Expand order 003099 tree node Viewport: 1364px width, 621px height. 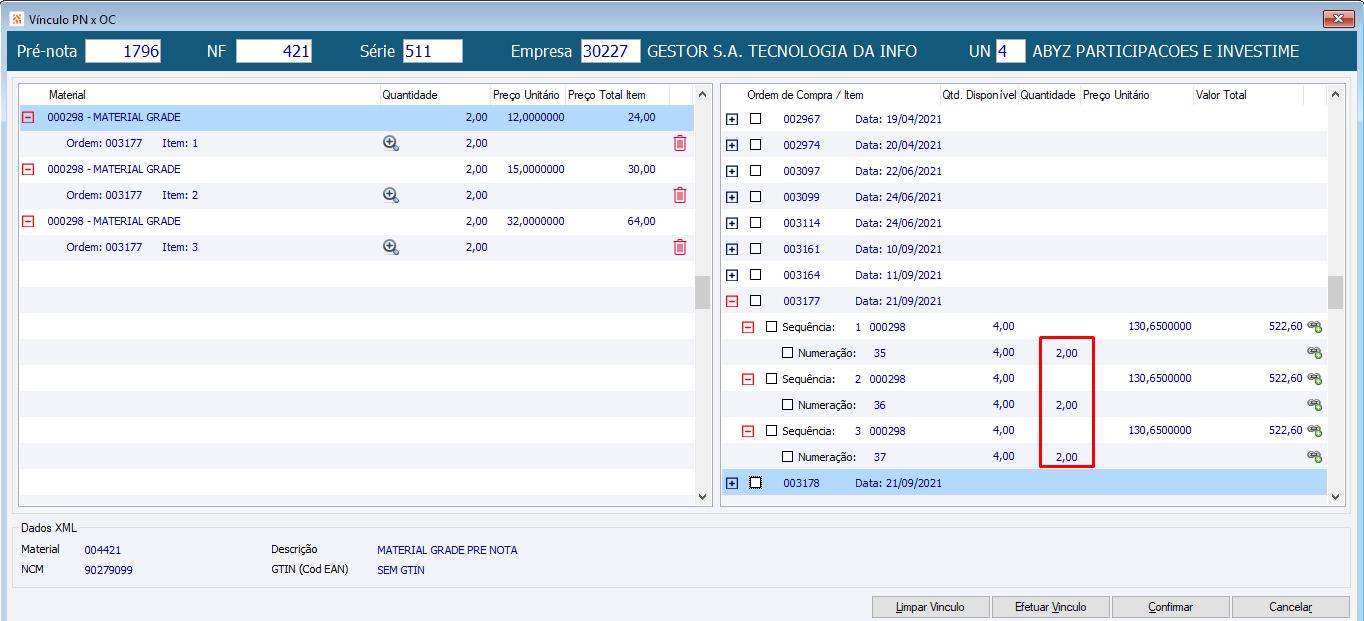pyautogui.click(x=732, y=197)
